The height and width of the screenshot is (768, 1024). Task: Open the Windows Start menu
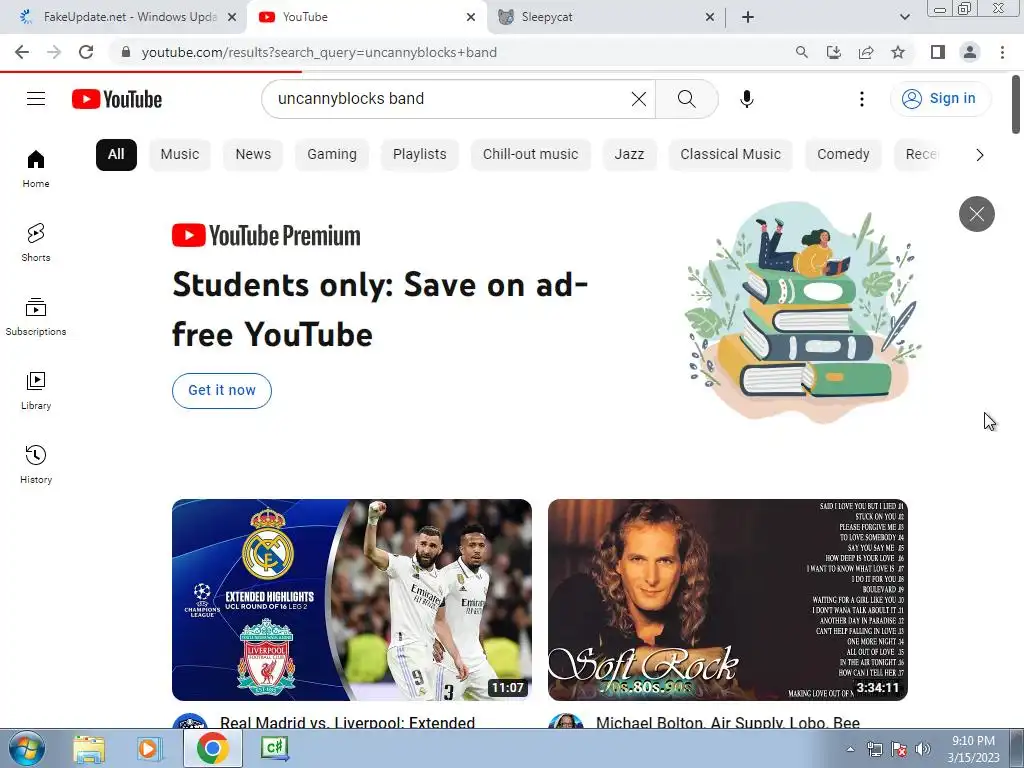pyautogui.click(x=26, y=748)
